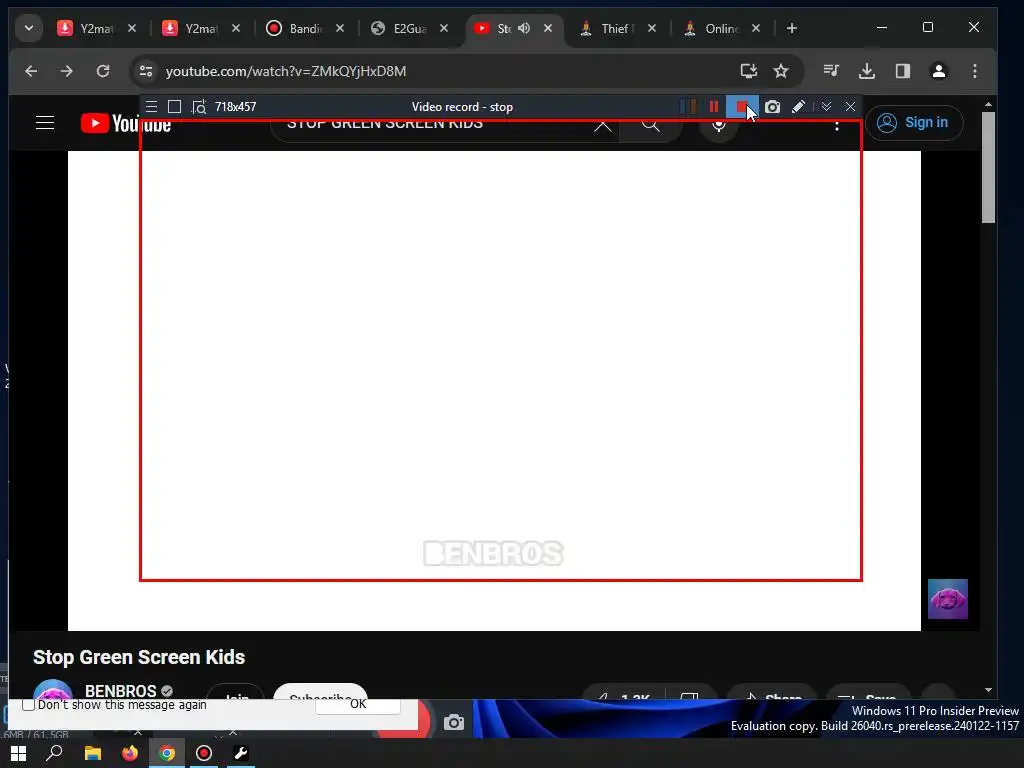Close the Bandicam recording bar
The image size is (1024, 768).
coord(850,106)
